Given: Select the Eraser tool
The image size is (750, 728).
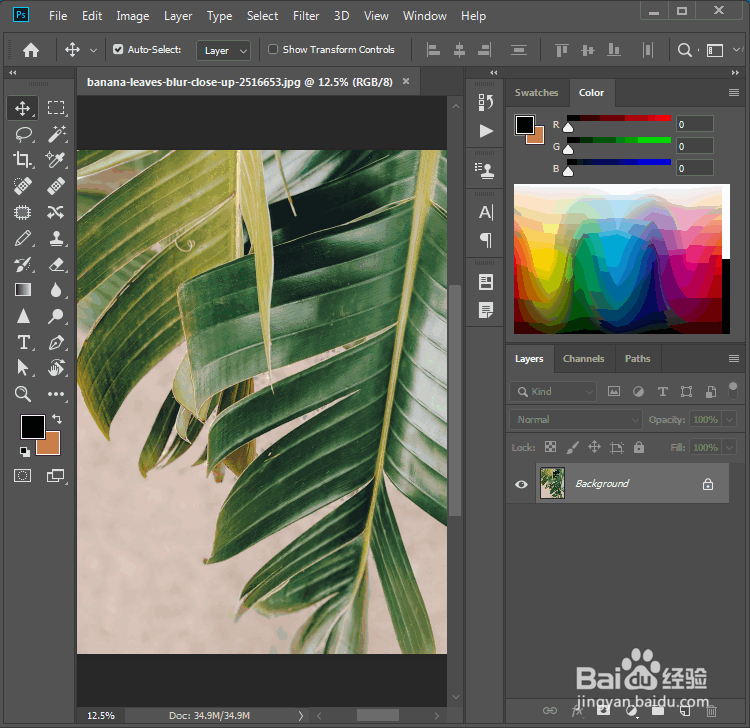Looking at the screenshot, I should [56, 264].
